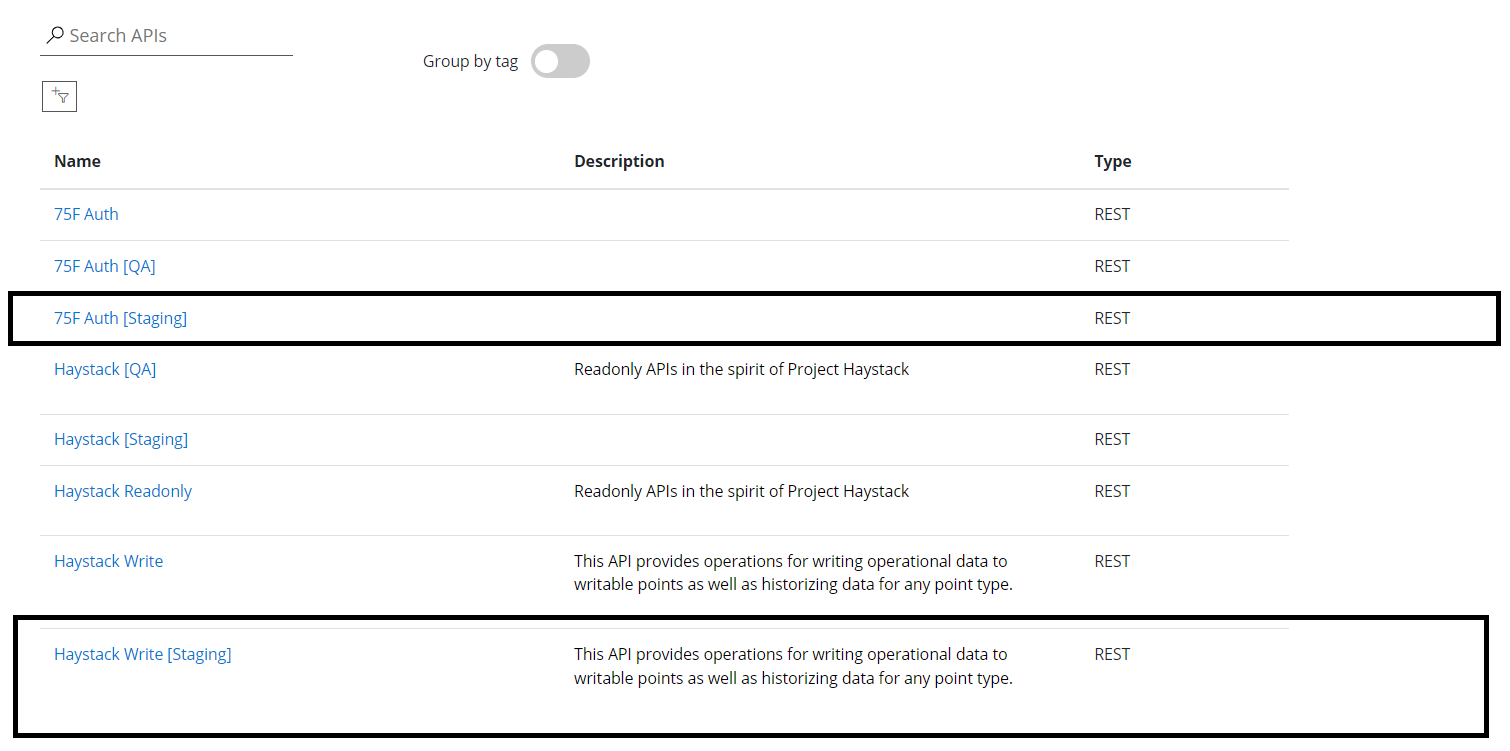
Task: Open the Haystack Write [Staging] API link
Action: click(142, 654)
